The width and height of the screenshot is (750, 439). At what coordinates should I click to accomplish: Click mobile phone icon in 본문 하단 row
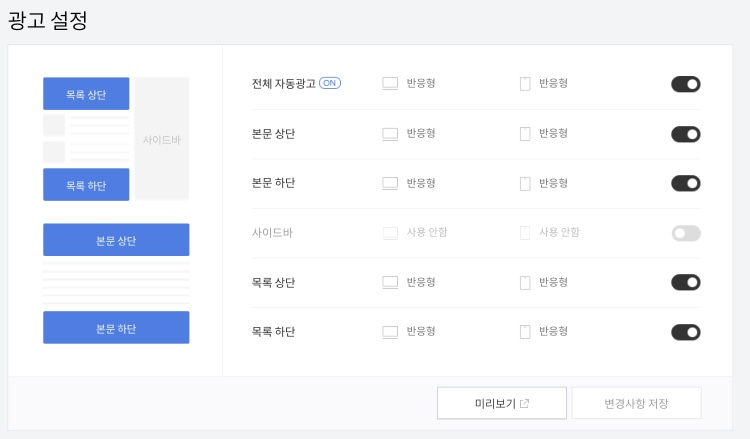tap(525, 184)
